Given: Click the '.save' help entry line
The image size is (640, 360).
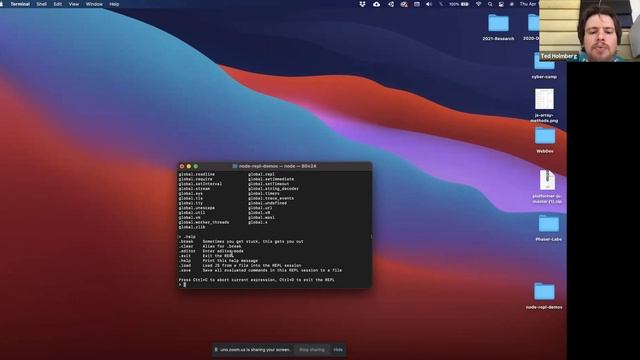Looking at the screenshot, I should click(260, 270).
